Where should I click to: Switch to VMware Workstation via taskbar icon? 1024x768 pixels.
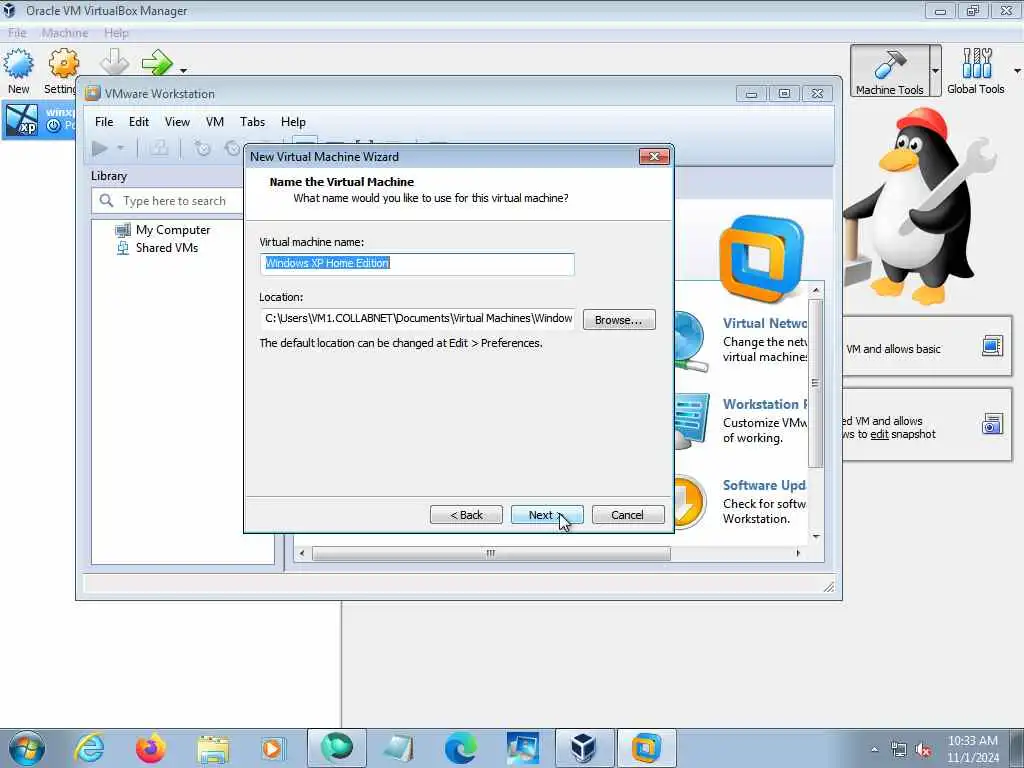click(x=646, y=748)
